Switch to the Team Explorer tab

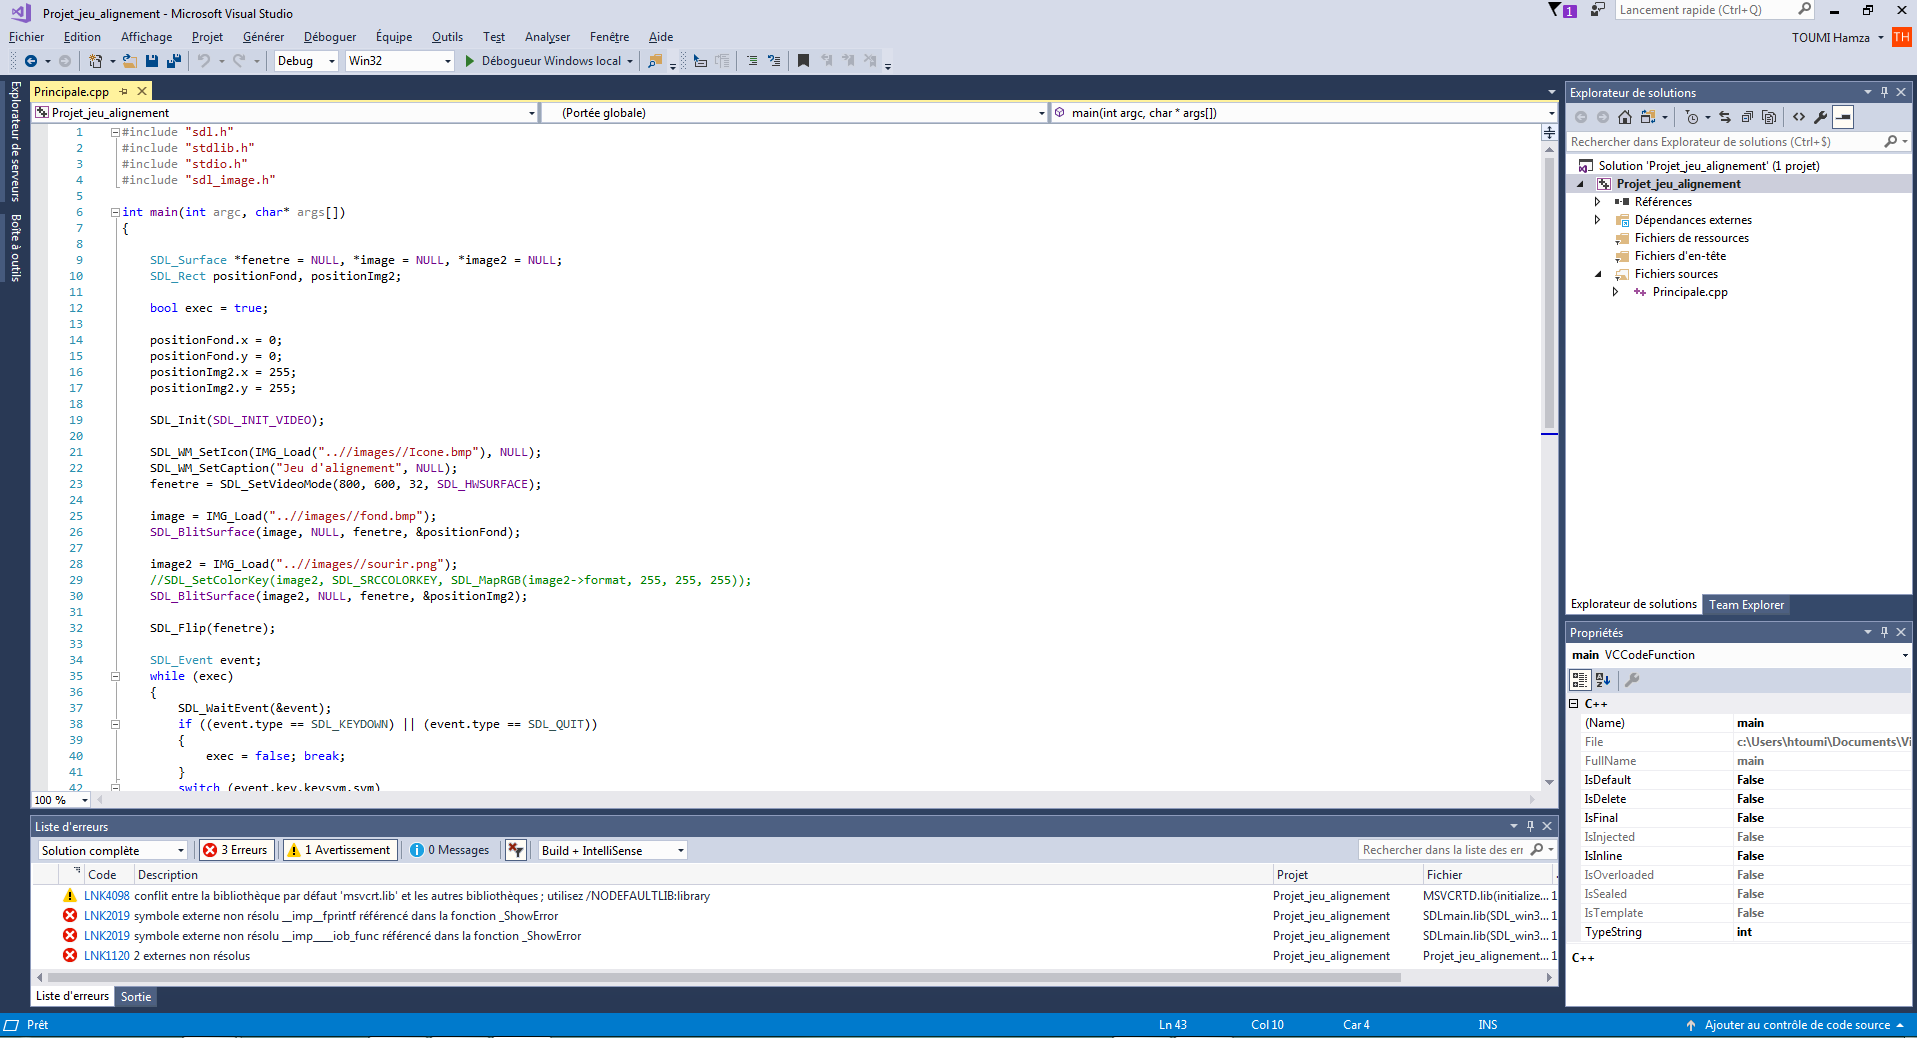pos(1746,605)
